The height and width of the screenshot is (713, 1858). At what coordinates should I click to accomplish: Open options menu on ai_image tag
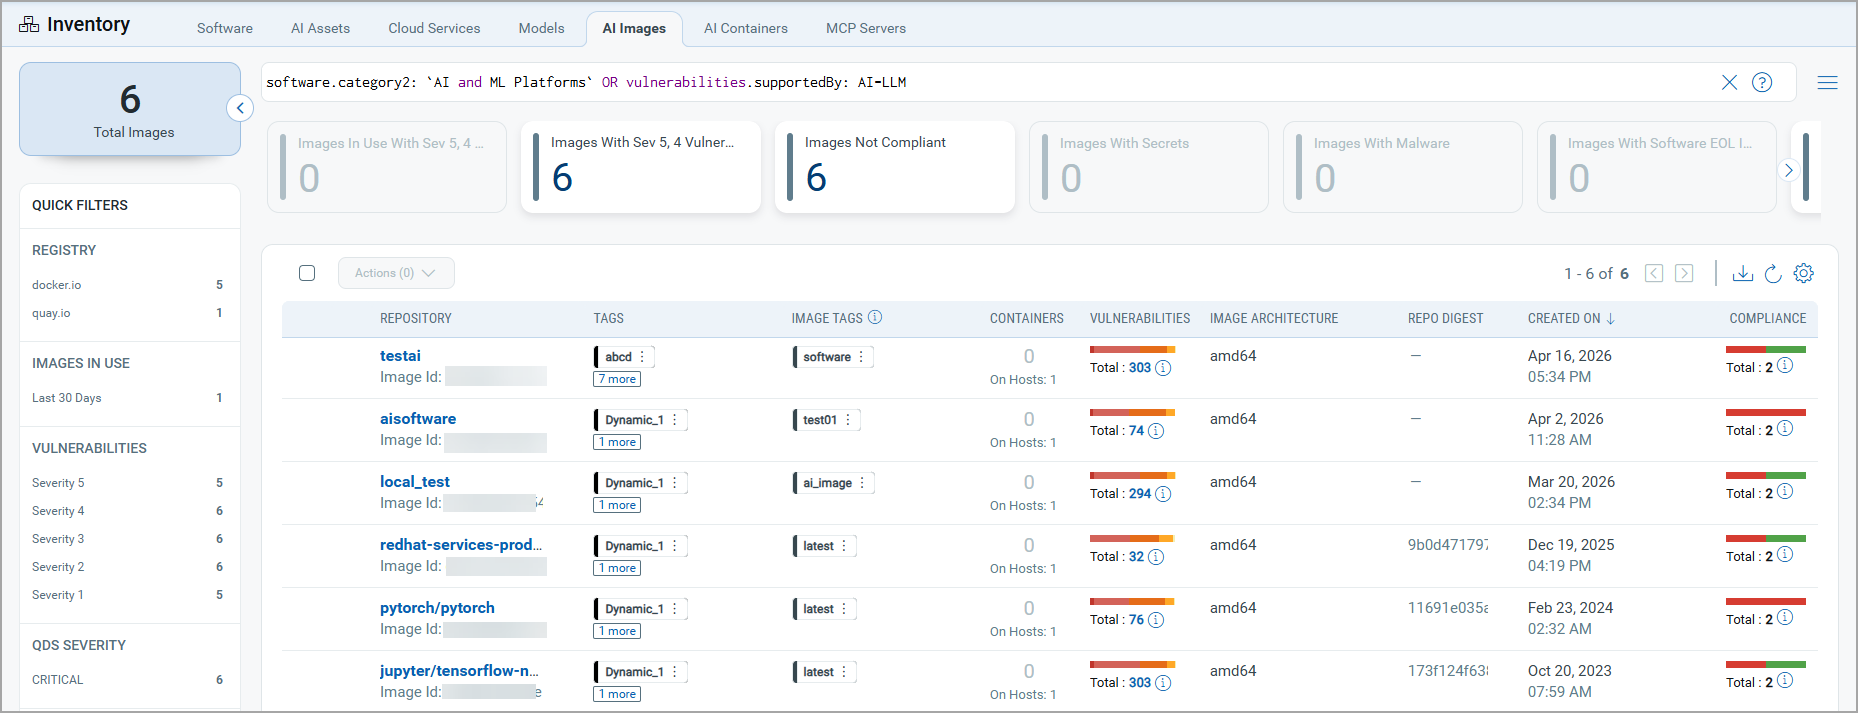tap(862, 483)
